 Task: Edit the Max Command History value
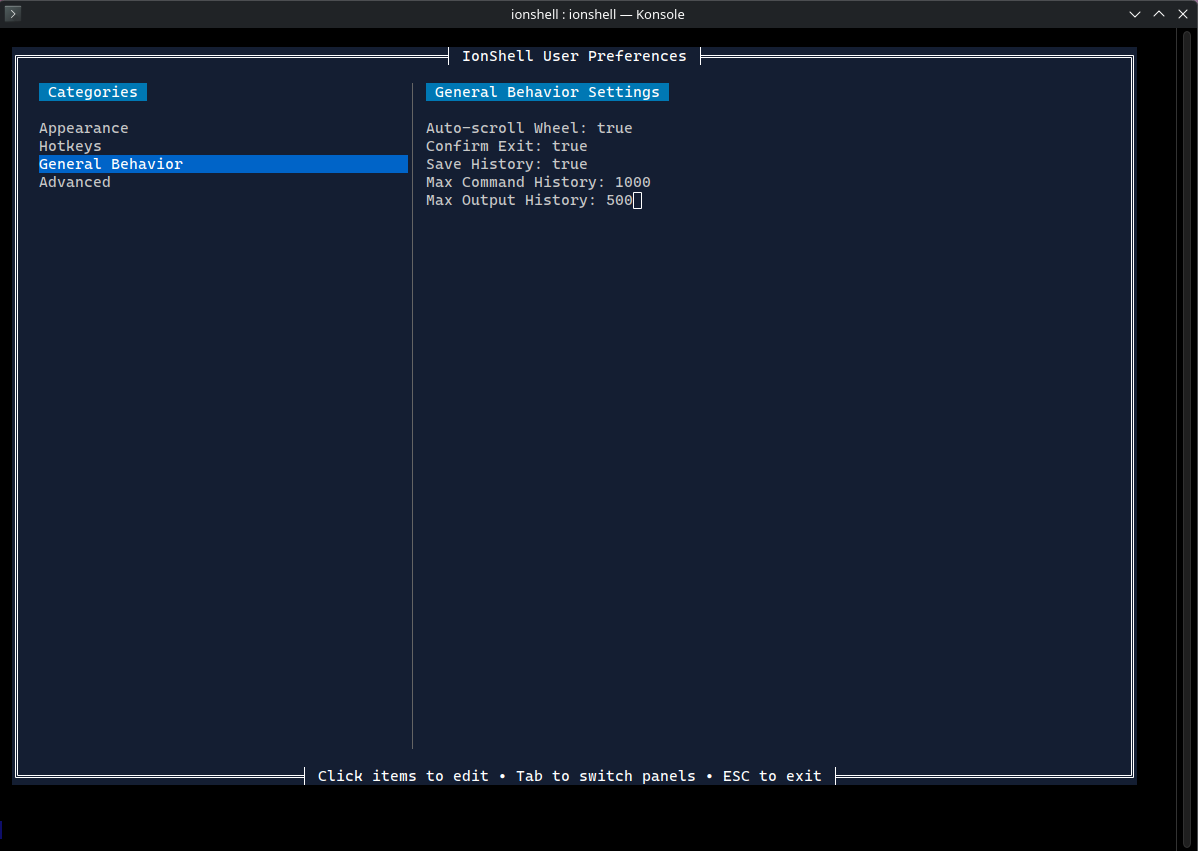point(538,182)
